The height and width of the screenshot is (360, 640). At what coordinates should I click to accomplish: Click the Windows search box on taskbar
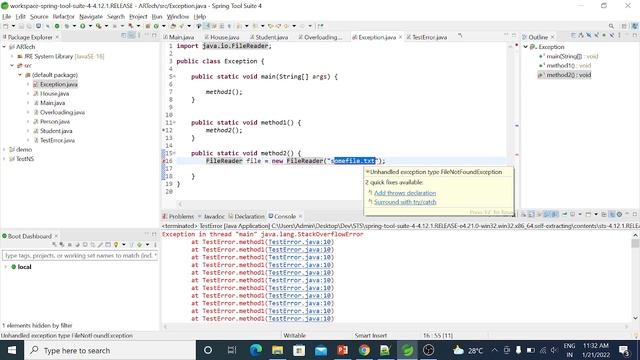point(110,350)
